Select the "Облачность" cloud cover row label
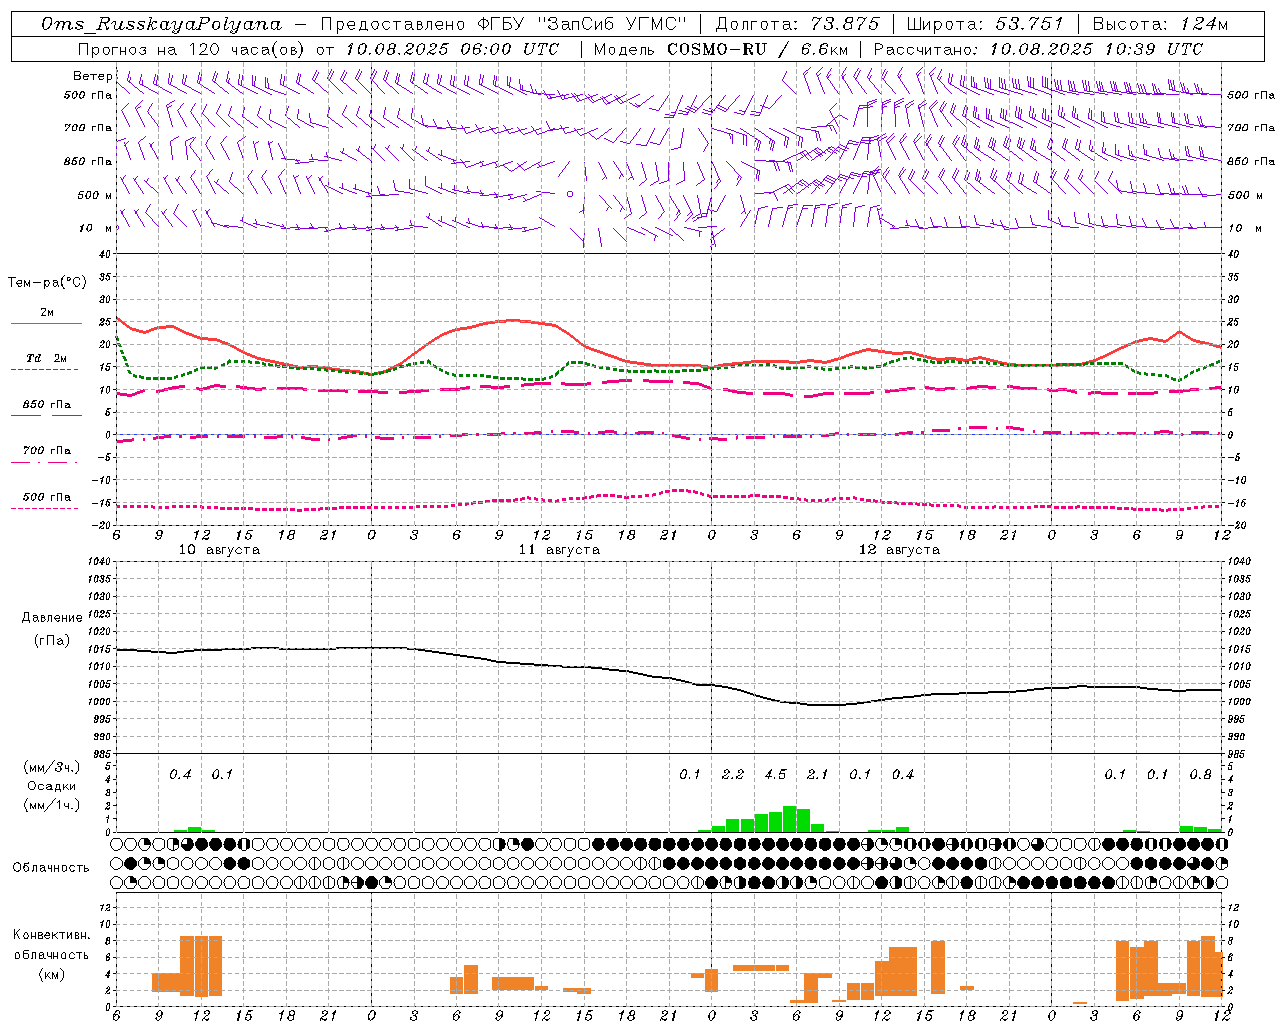1280x1024 pixels. pyautogui.click(x=51, y=867)
